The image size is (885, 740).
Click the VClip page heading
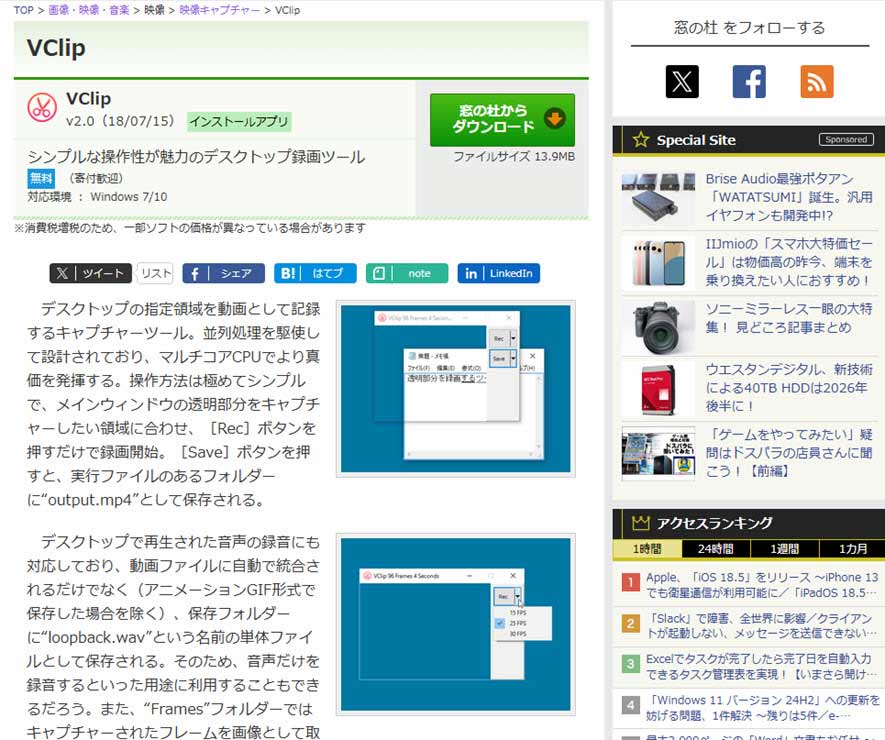(x=56, y=48)
